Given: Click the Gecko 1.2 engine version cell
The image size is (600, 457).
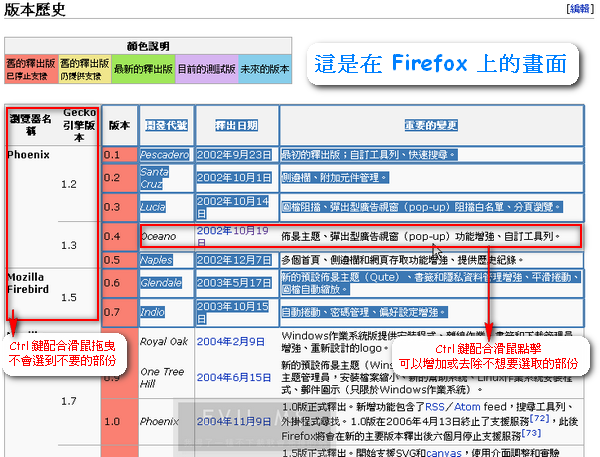Looking at the screenshot, I should click(x=69, y=184).
